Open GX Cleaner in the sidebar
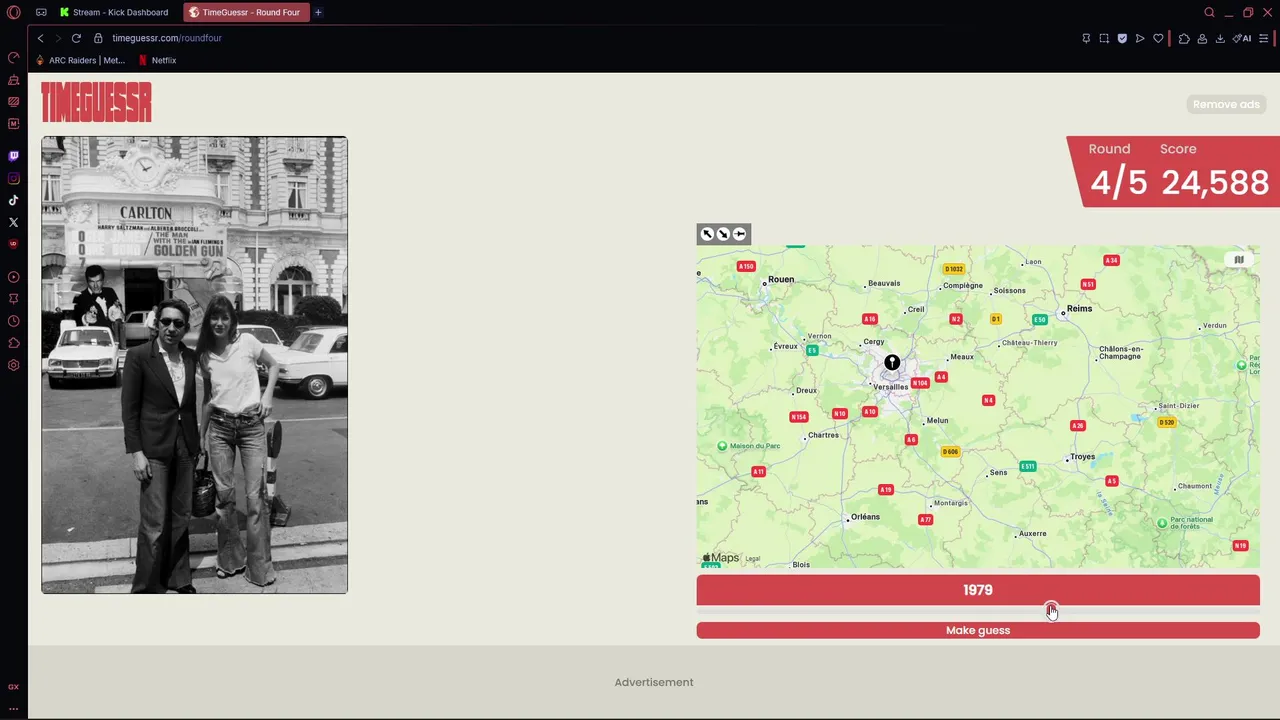Viewport: 1280px width, 720px height. pyautogui.click(x=13, y=79)
